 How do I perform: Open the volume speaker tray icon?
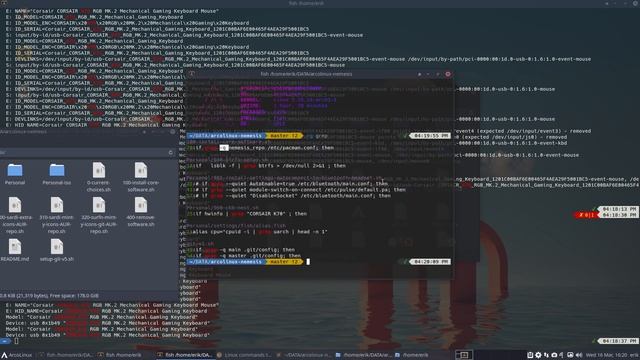[x=579, y=355]
